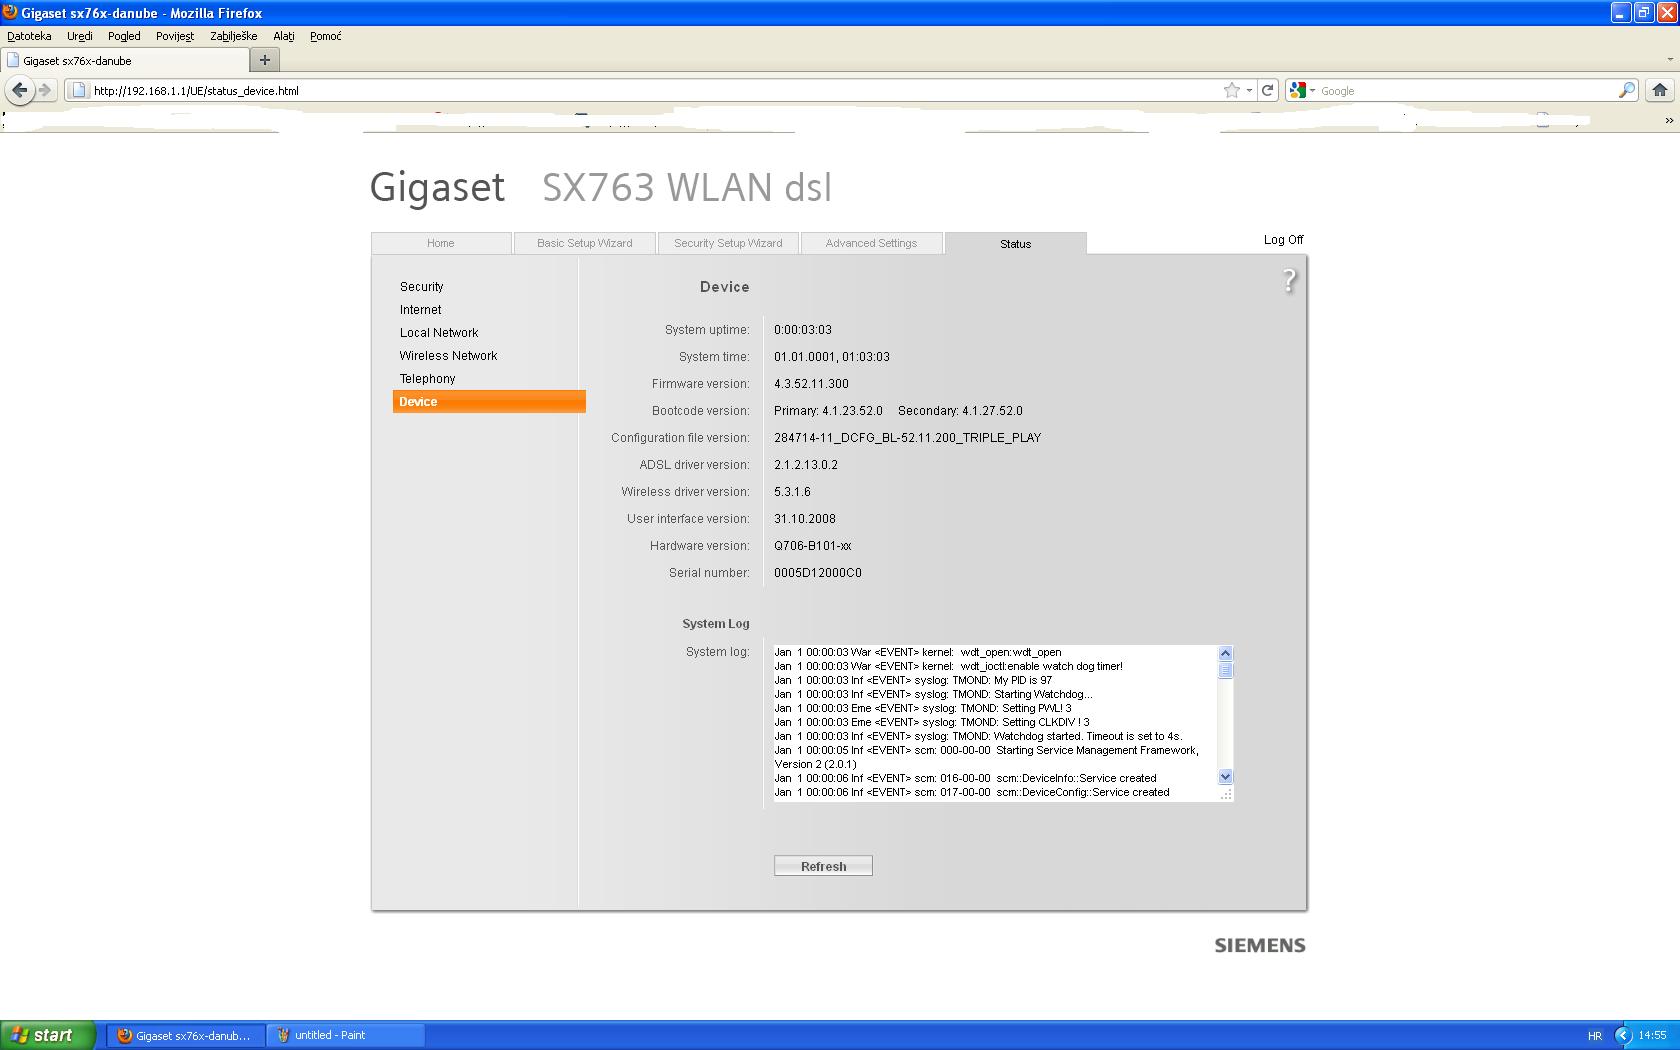Select the Gigaset sx76x-danube browser tab
Screen dimensions: 1680x1050
pos(125,60)
